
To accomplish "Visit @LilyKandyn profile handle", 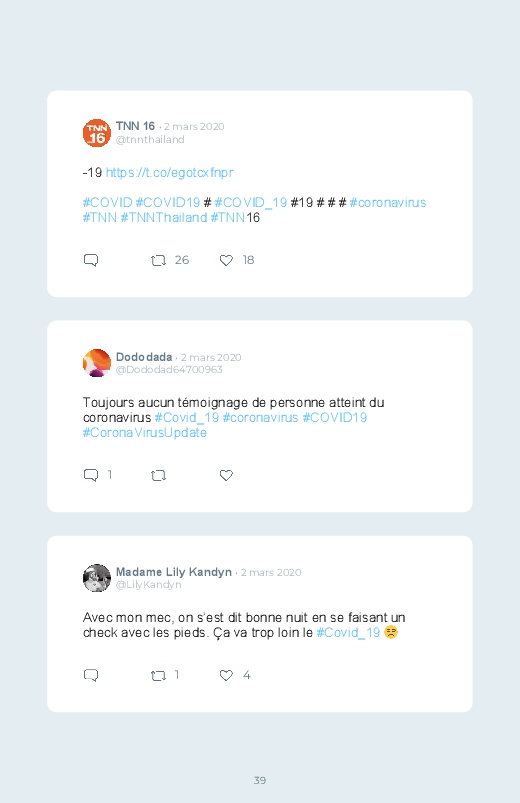I will (x=149, y=584).
